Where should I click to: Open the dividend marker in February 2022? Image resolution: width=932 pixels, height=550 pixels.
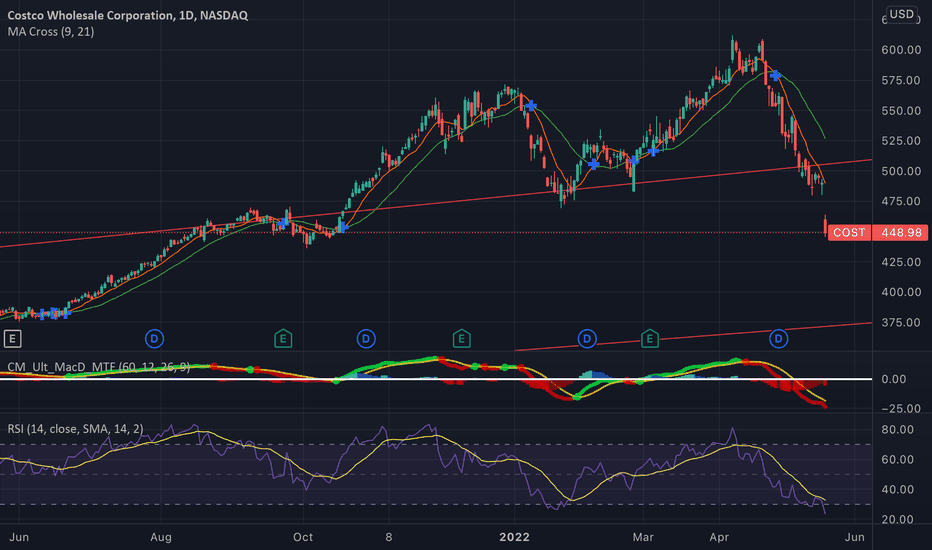(x=587, y=339)
